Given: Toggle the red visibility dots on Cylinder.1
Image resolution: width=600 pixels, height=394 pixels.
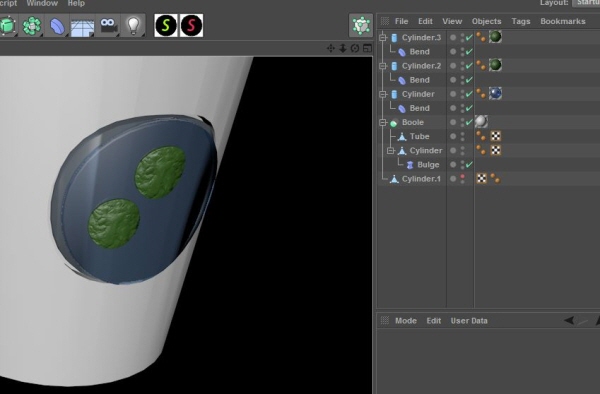Looking at the screenshot, I should click(463, 179).
